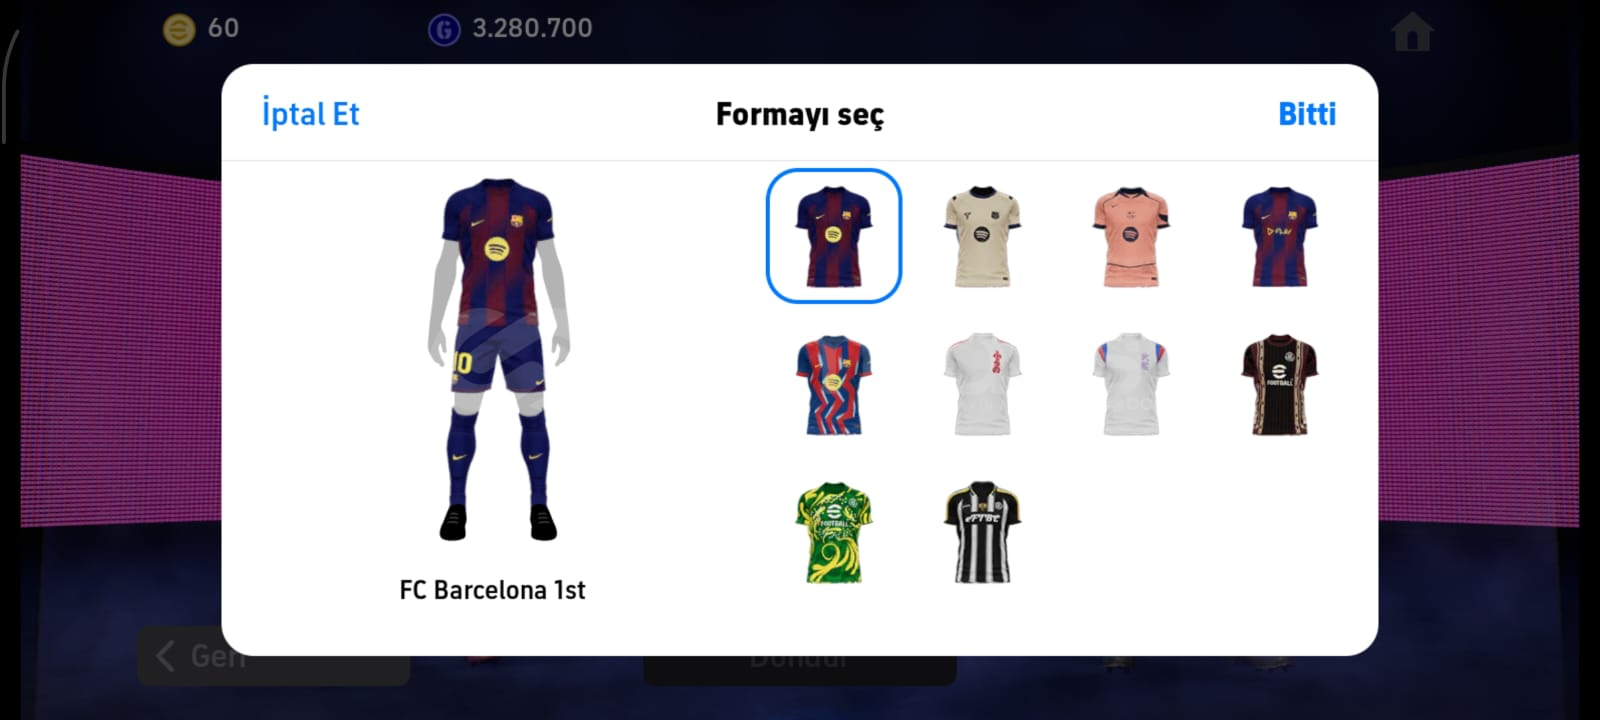Pick the salmon pink jersey
Screen dimensions: 1600x720
click(1130, 236)
